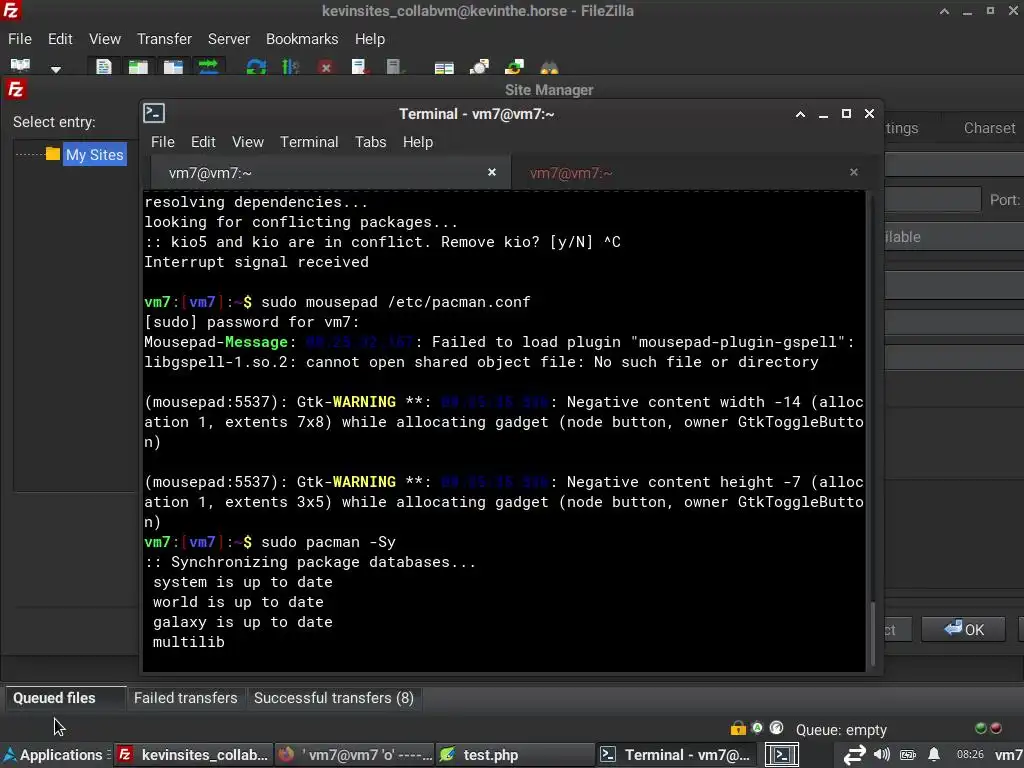Click OK button in Site Manager
Image resolution: width=1024 pixels, height=768 pixels.
point(964,630)
